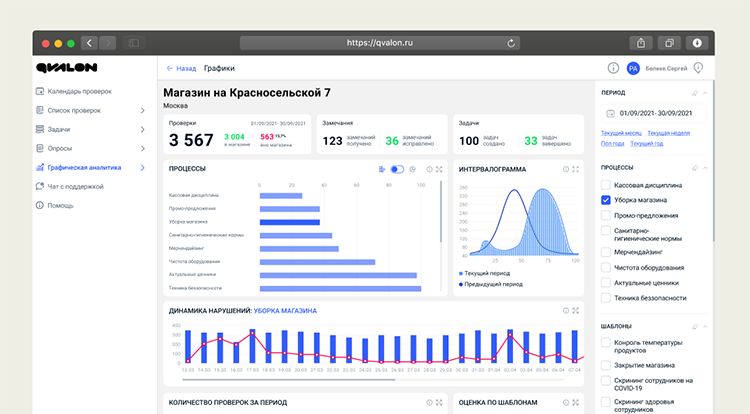Go back using the Назад link
Screen dimensions: 750x414
point(181,68)
